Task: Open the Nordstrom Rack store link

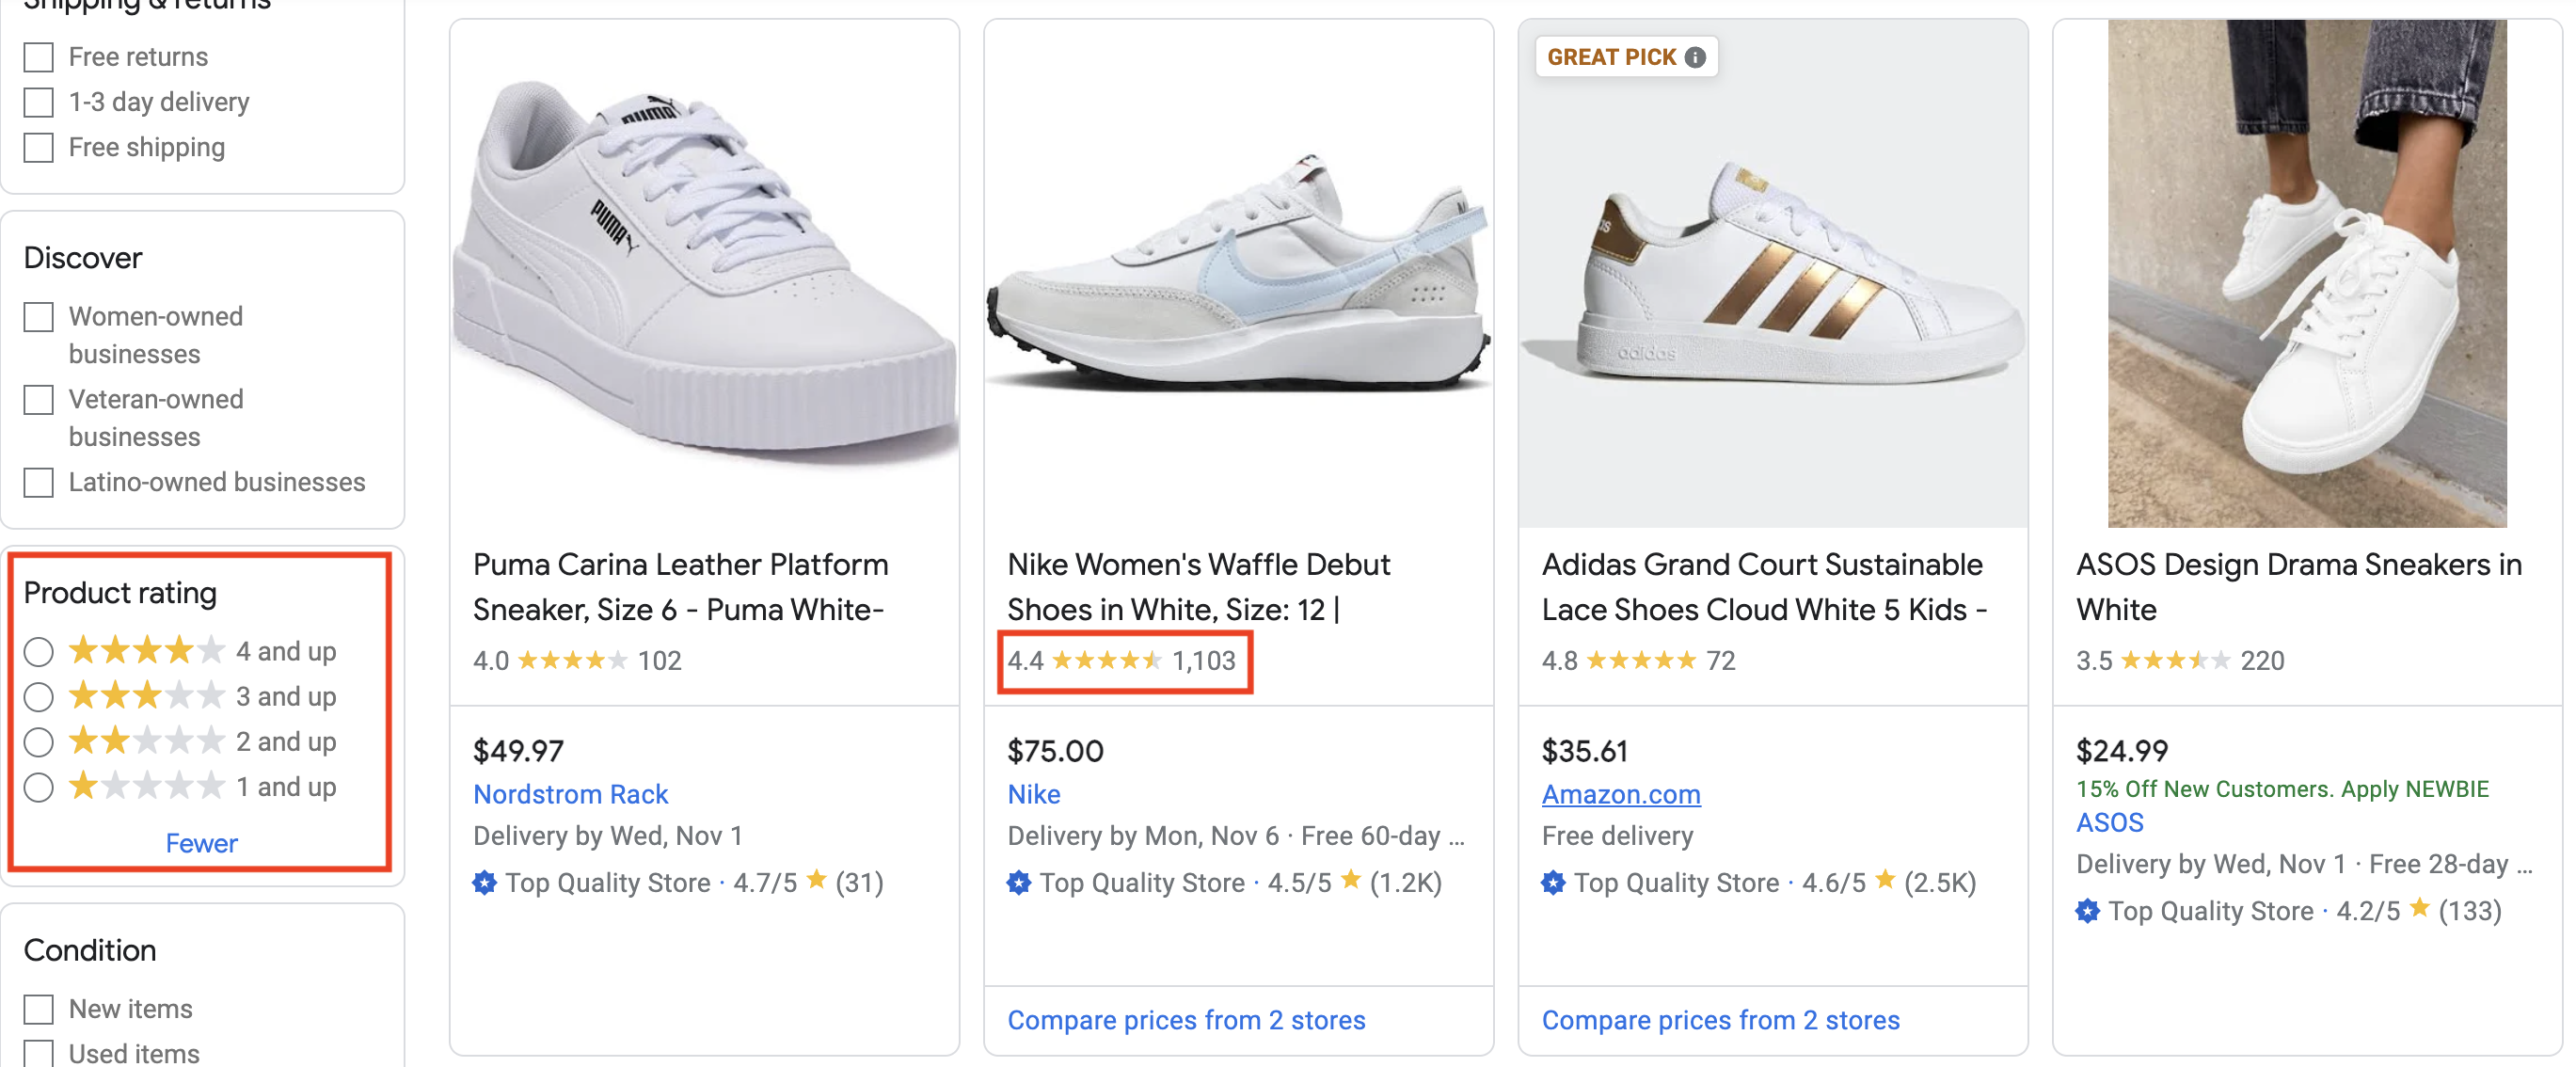Action: click(570, 794)
